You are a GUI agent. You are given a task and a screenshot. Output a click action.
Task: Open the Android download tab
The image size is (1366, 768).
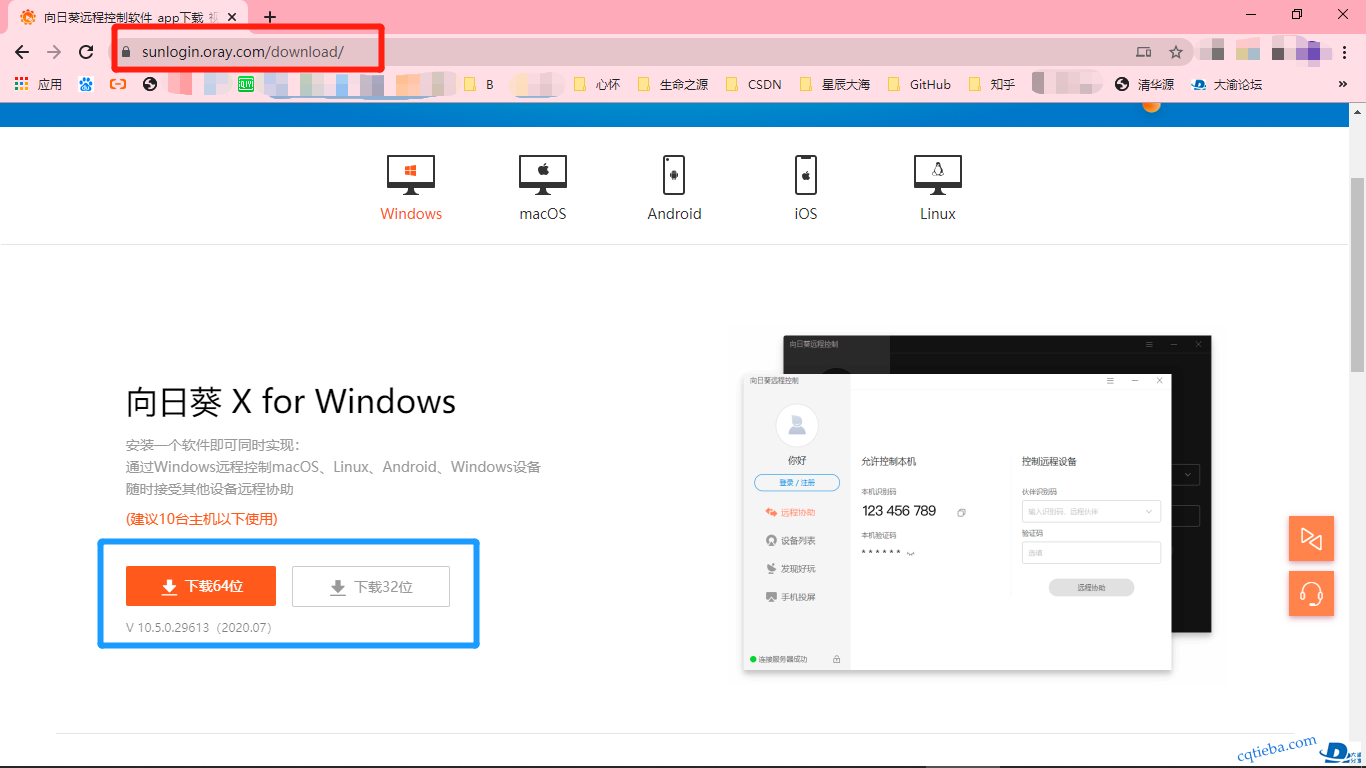point(674,187)
